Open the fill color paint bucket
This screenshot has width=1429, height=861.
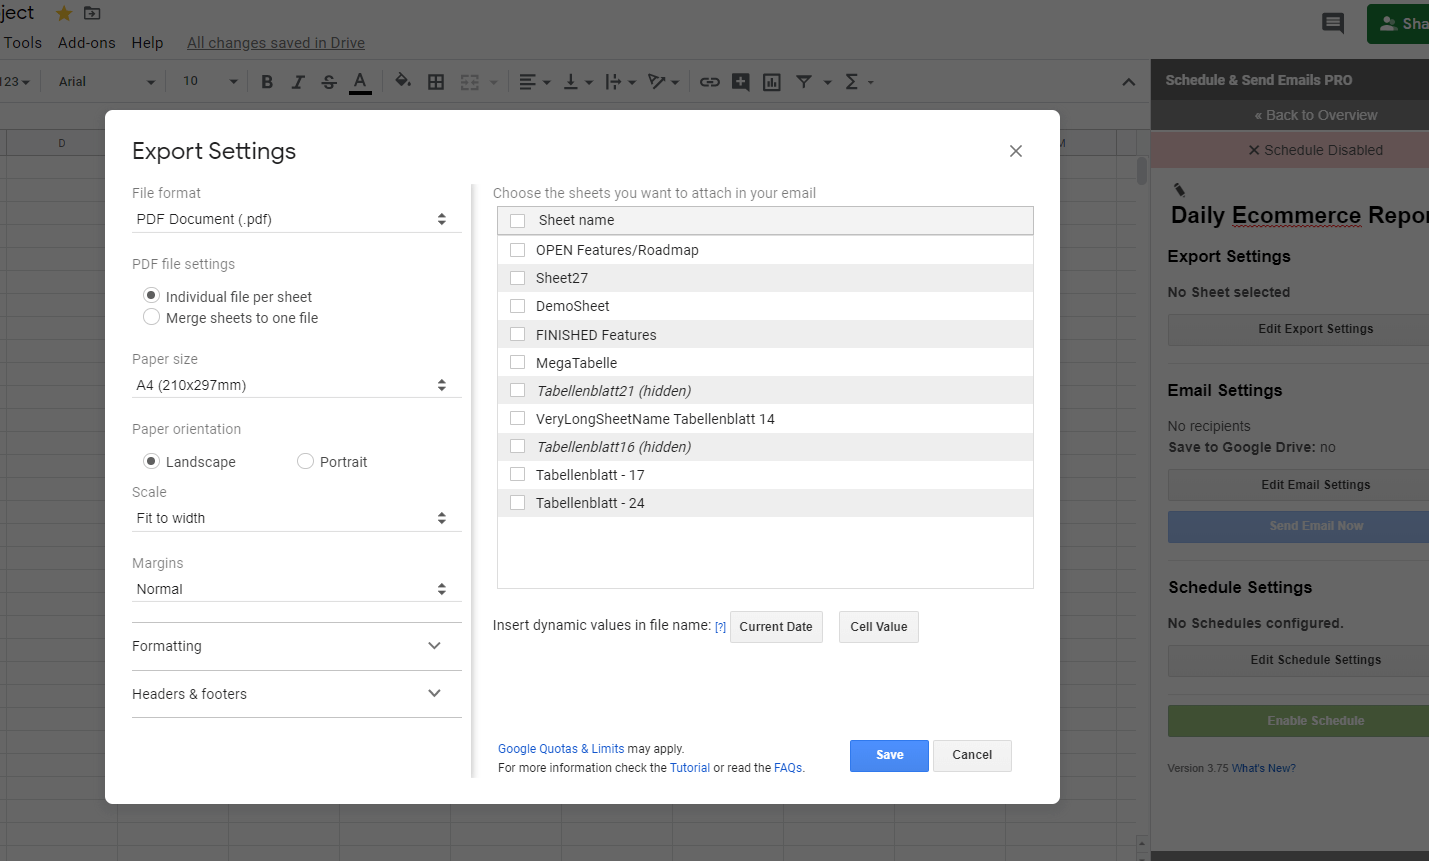(x=402, y=81)
